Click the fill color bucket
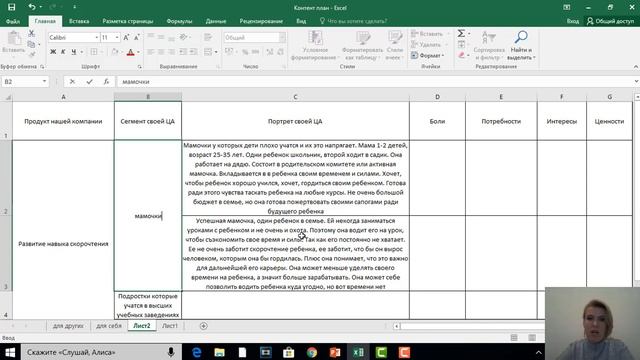This screenshot has height=360, width=640. (x=115, y=52)
